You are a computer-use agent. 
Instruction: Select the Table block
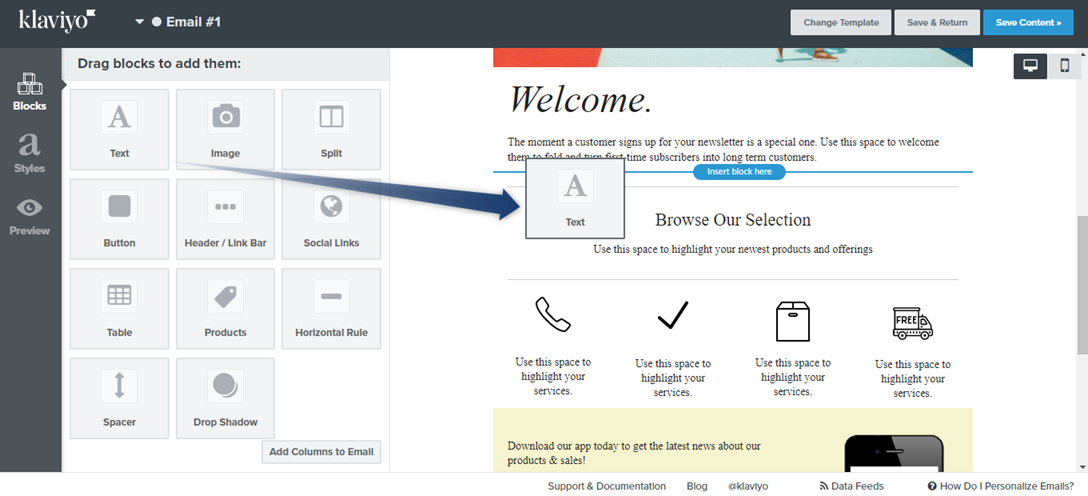(x=119, y=308)
